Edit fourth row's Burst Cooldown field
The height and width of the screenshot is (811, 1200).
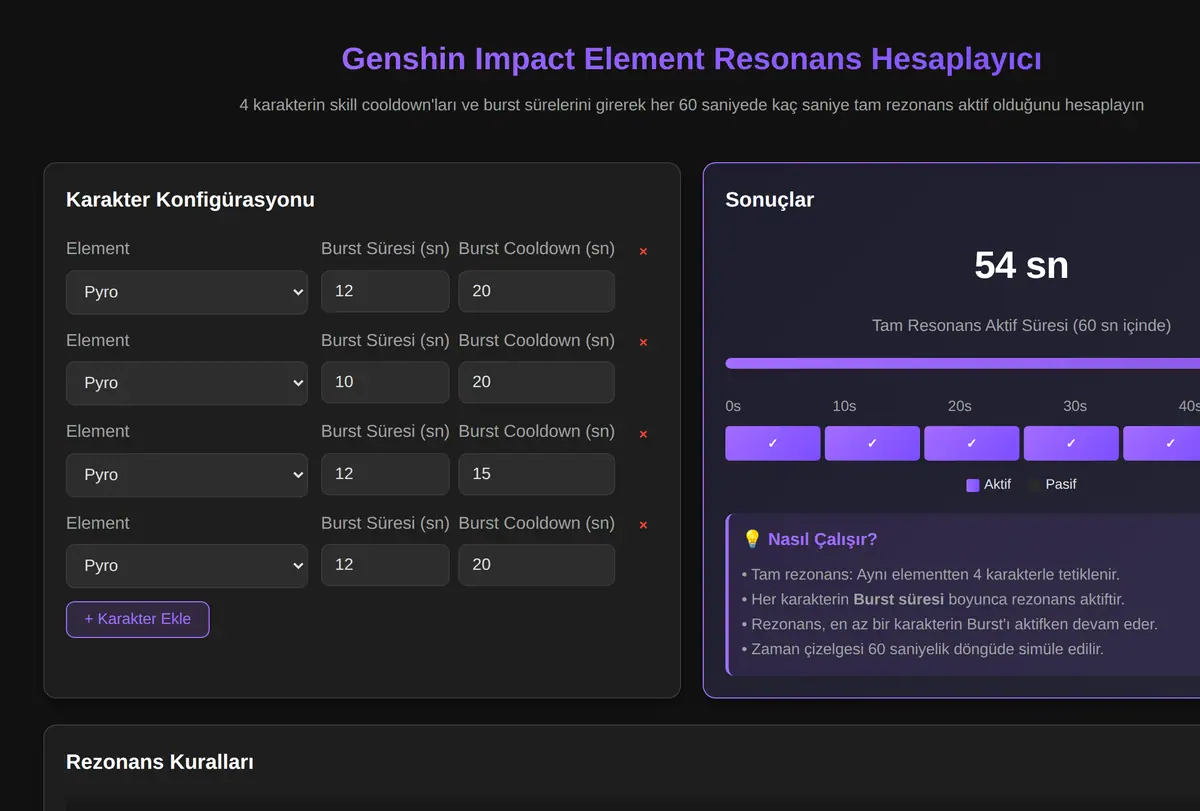(537, 565)
